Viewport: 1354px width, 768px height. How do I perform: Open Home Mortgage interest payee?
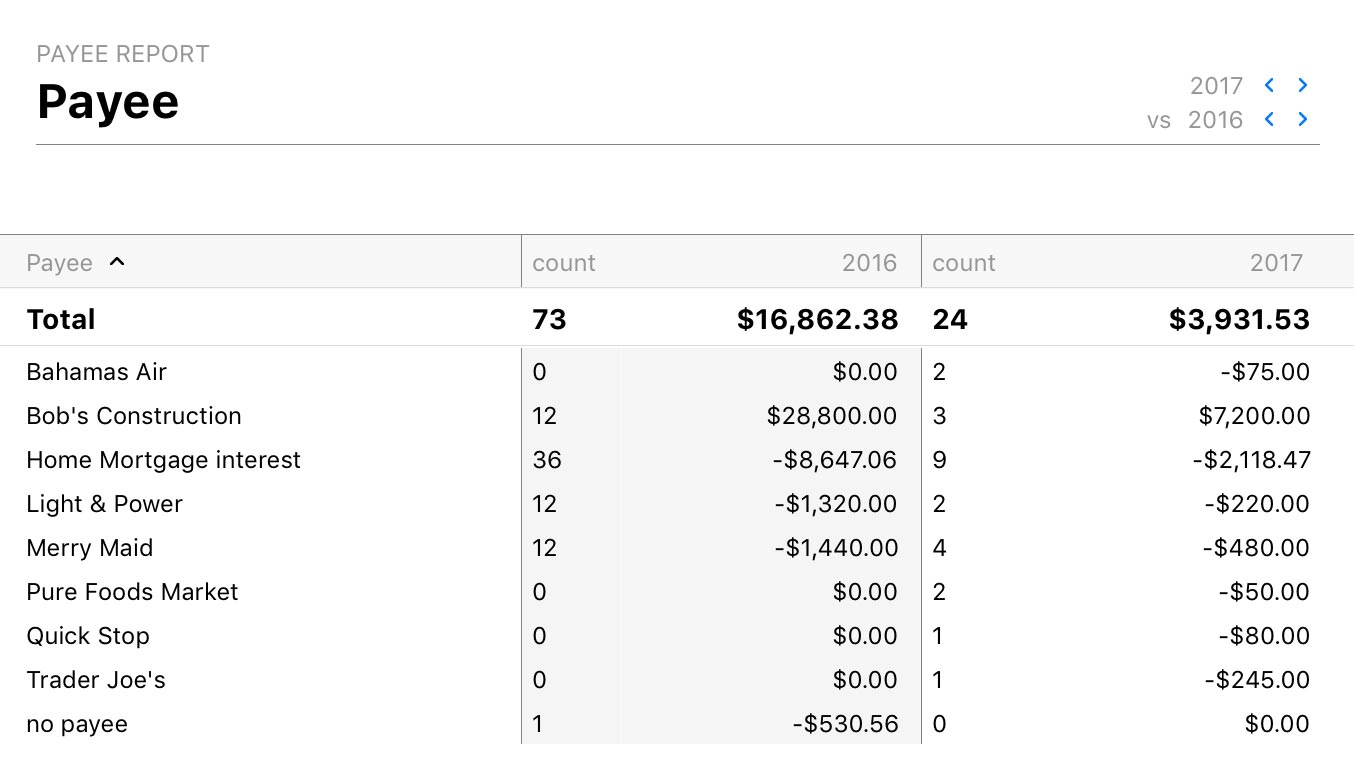pos(163,460)
